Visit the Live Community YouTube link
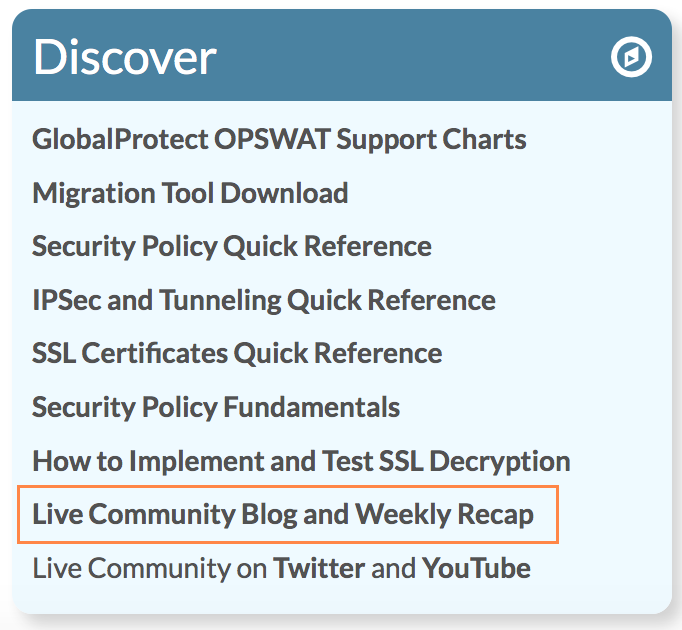 tap(476, 568)
